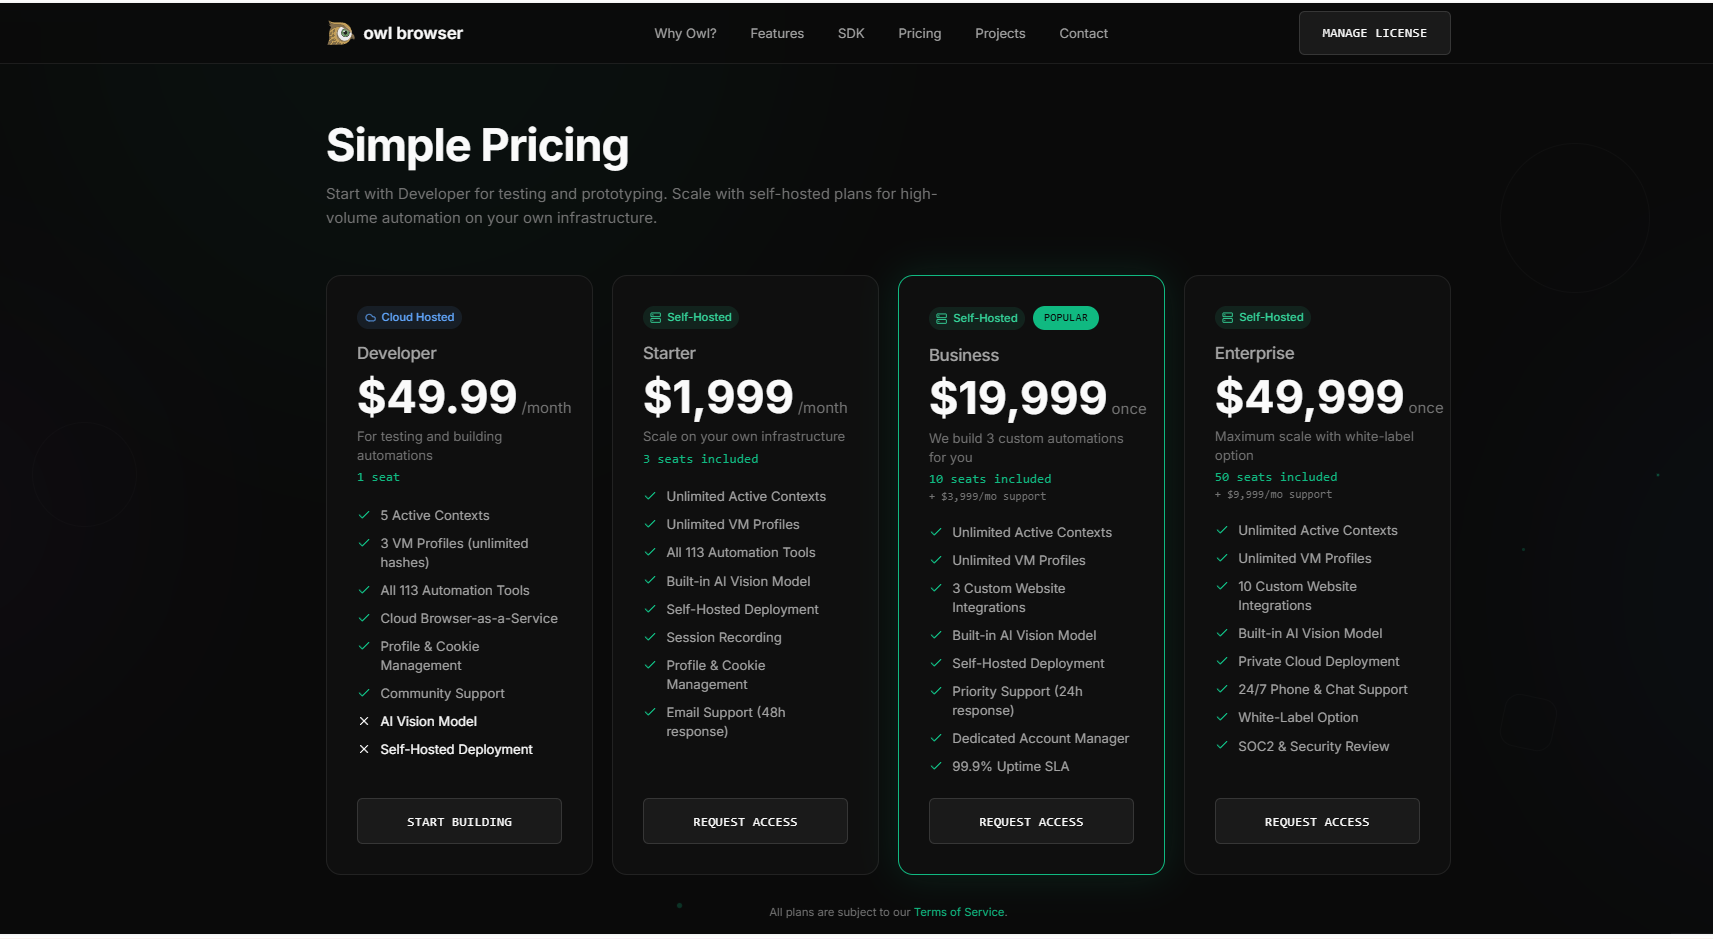Go to the Features section

coord(777,34)
